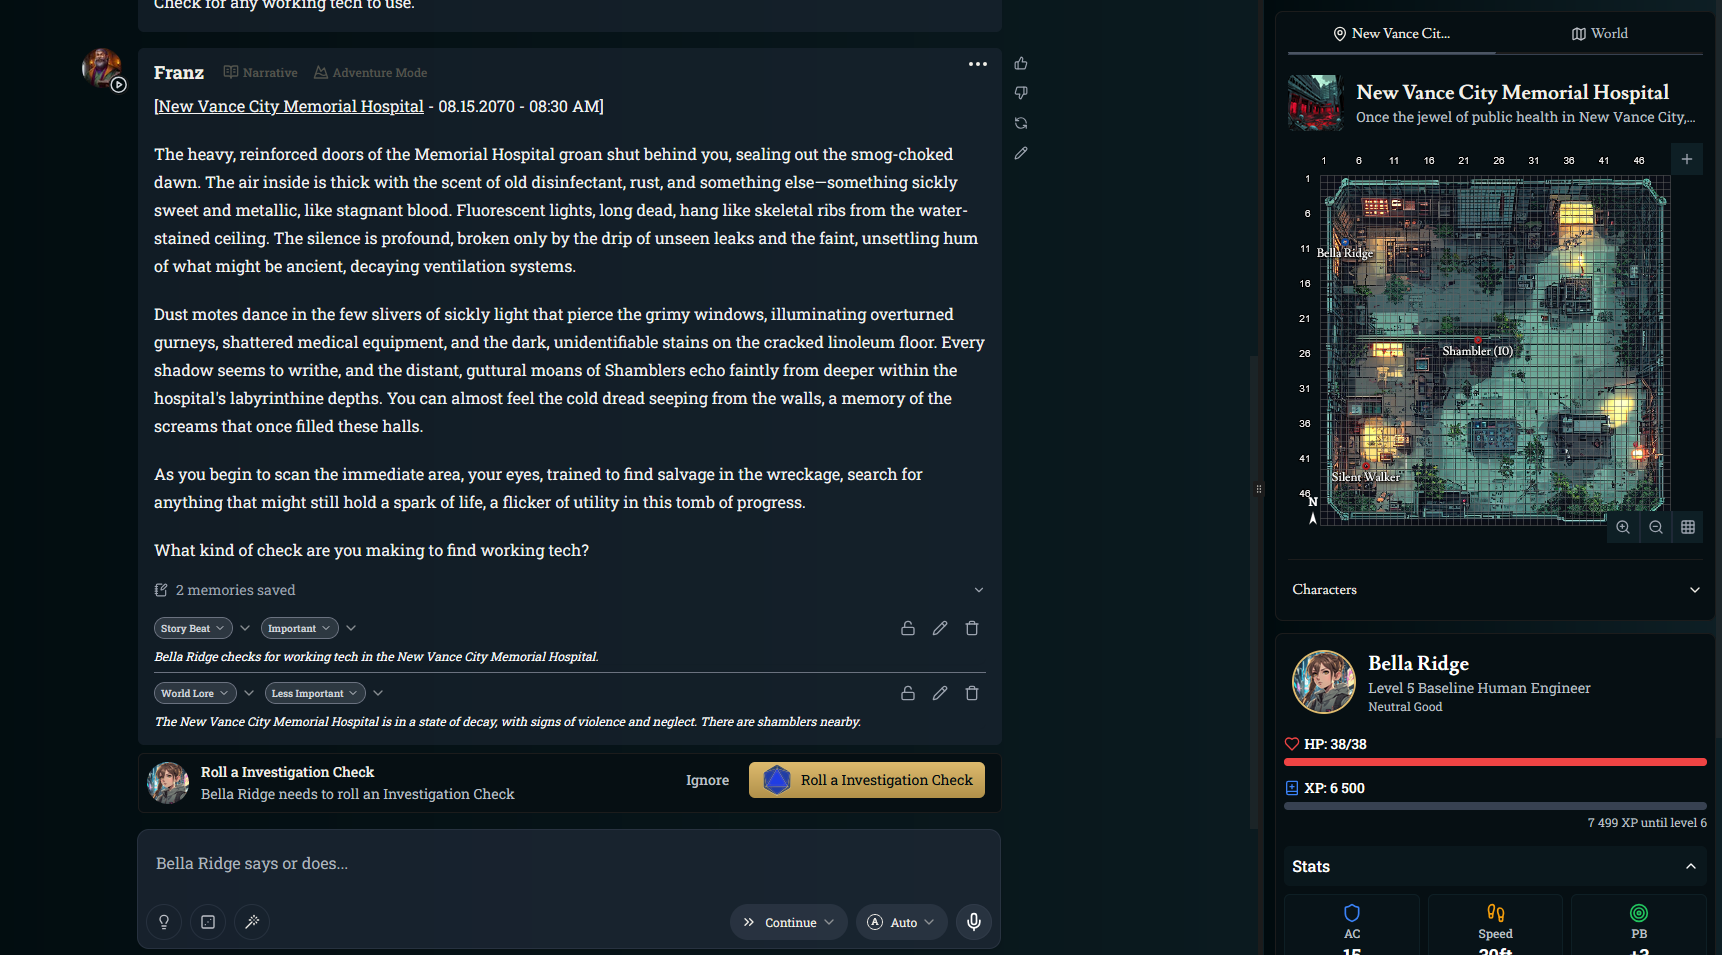Expand the Characters section
The image size is (1722, 955).
pyautogui.click(x=1496, y=590)
